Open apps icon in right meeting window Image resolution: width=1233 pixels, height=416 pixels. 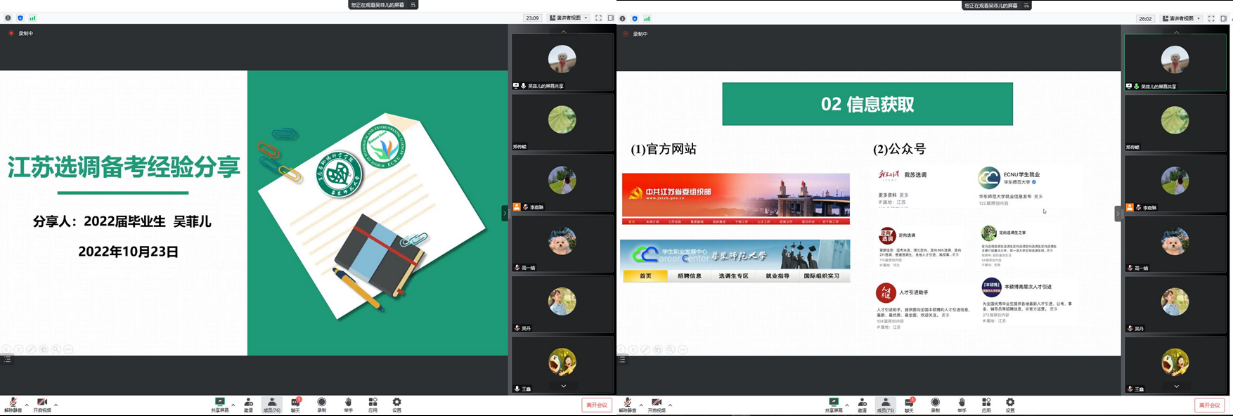(986, 403)
